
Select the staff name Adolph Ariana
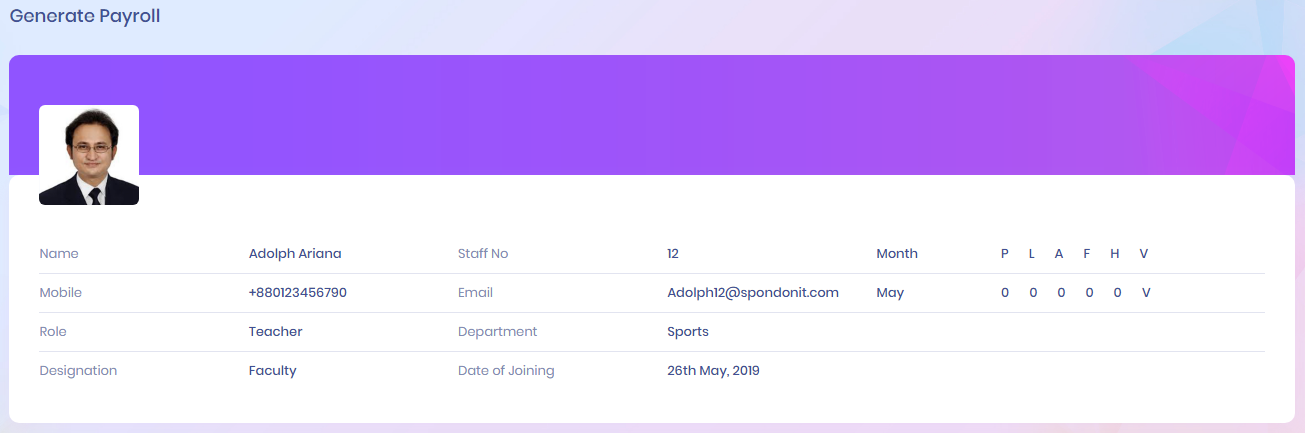pos(295,254)
